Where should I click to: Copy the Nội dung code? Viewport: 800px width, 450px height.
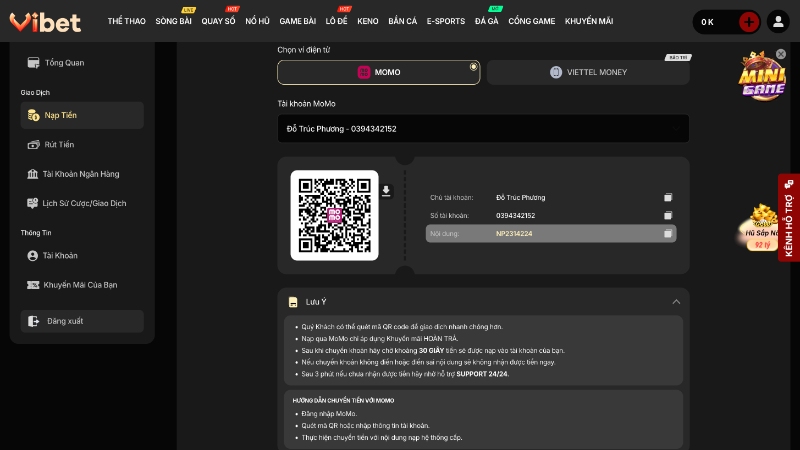(668, 234)
